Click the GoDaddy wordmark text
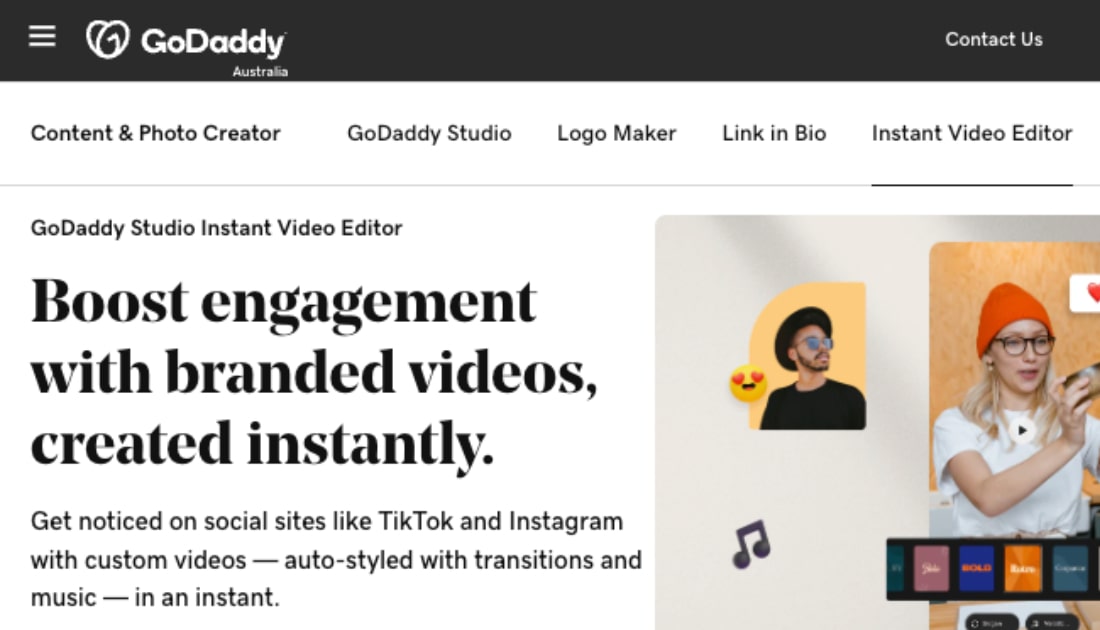This screenshot has height=630, width=1100. pos(213,41)
